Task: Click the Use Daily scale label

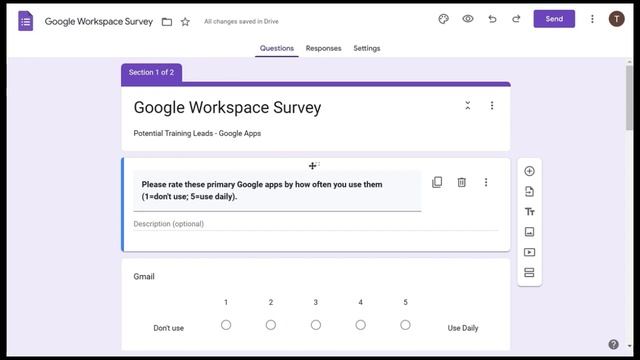Action: [x=462, y=328]
